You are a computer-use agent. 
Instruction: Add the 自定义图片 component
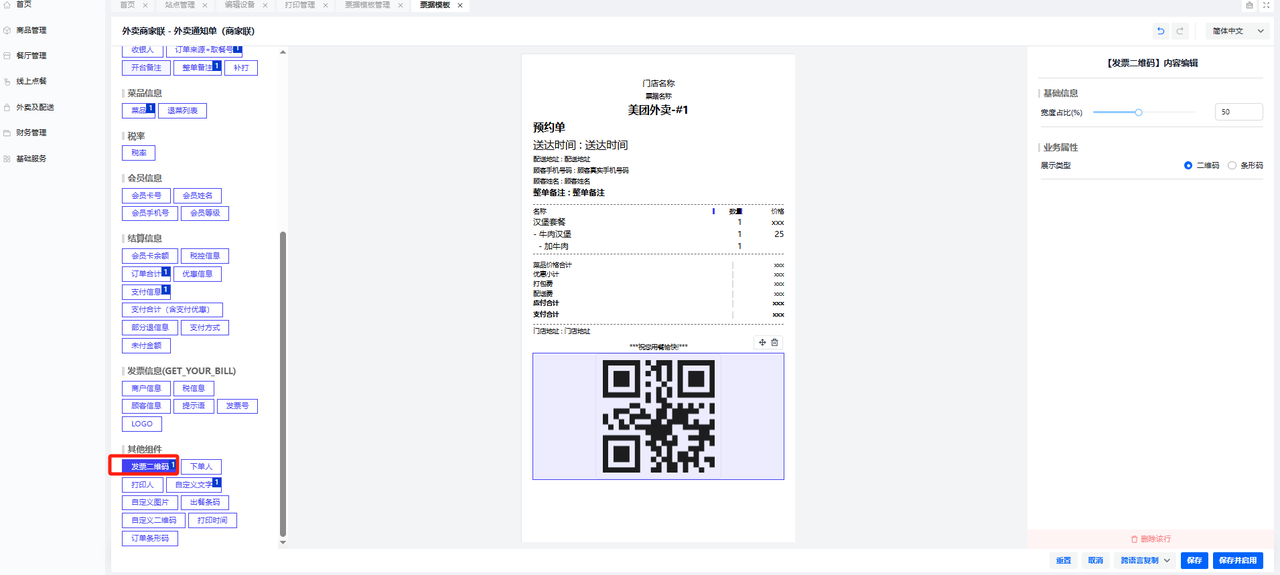(x=149, y=502)
